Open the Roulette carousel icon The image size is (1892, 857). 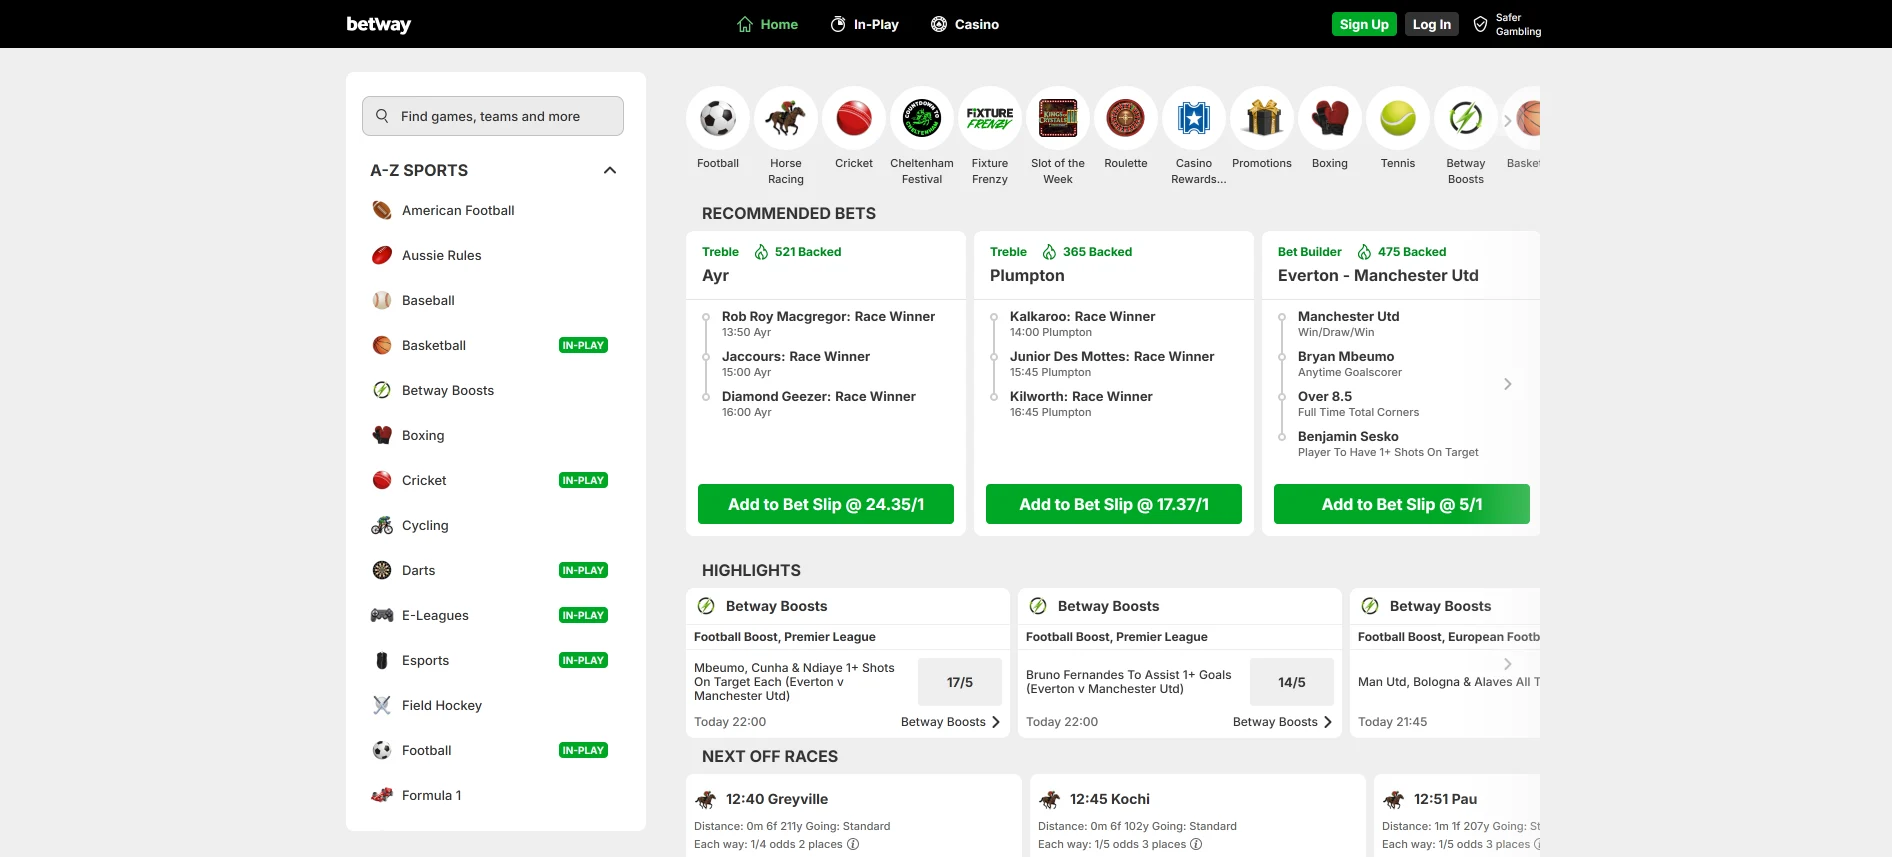pos(1126,119)
